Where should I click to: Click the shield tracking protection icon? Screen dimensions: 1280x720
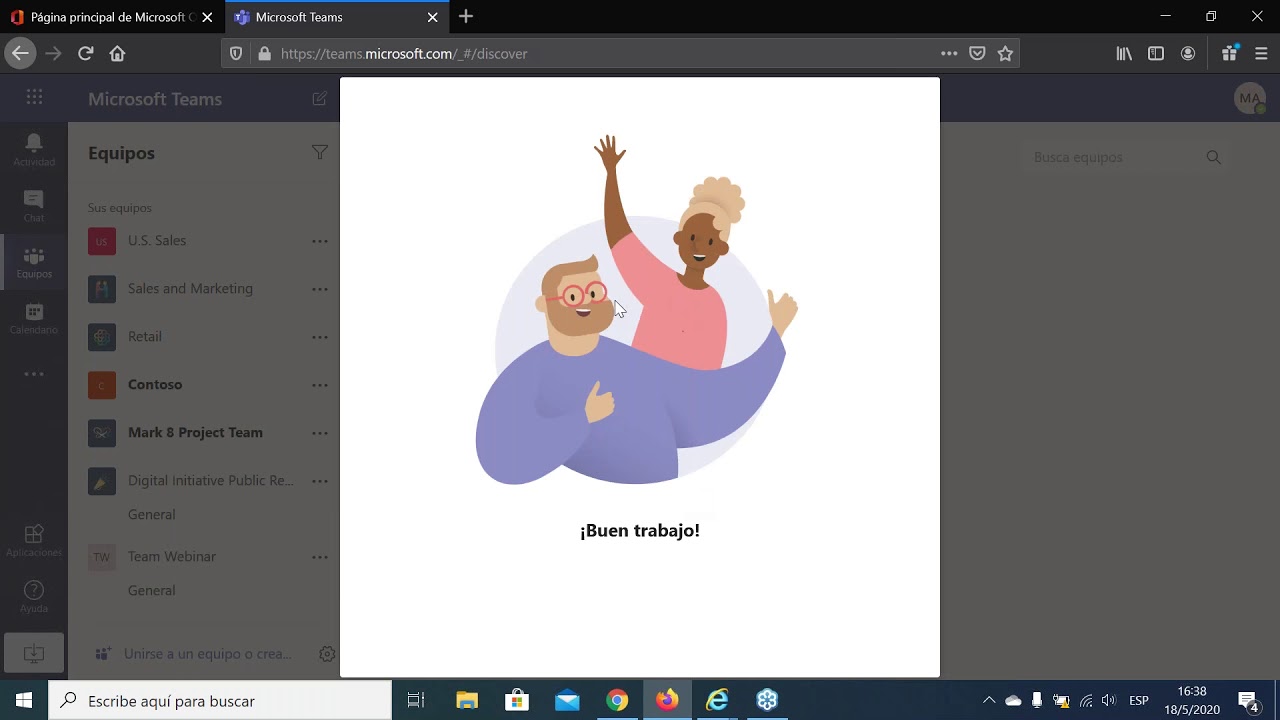(x=236, y=53)
